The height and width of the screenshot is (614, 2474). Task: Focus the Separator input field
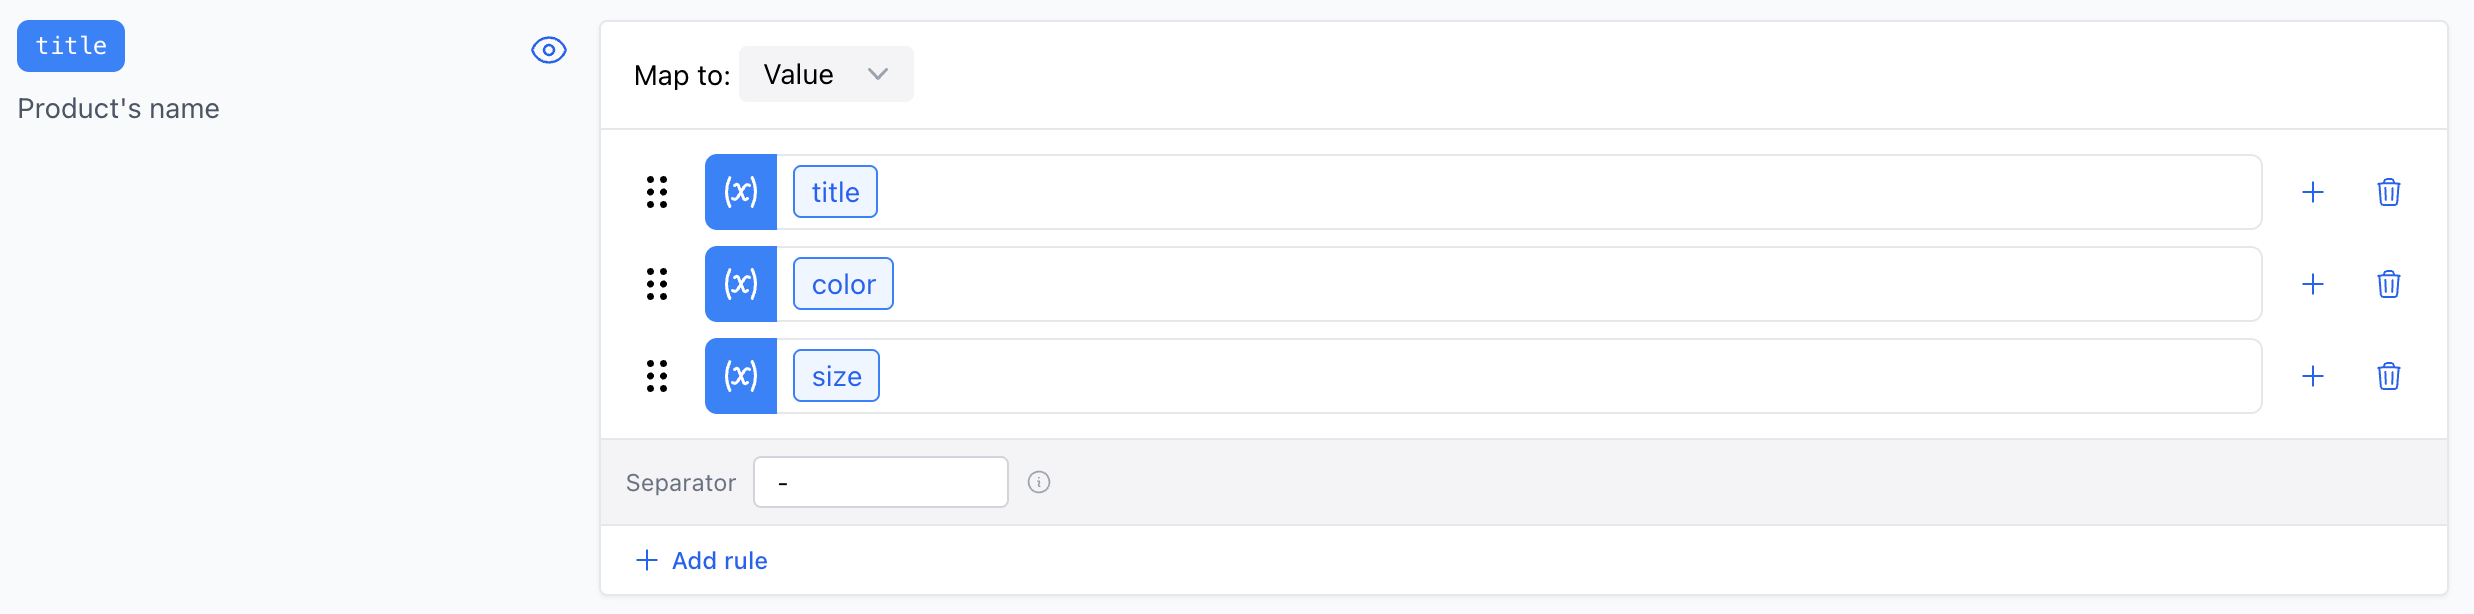pos(880,482)
